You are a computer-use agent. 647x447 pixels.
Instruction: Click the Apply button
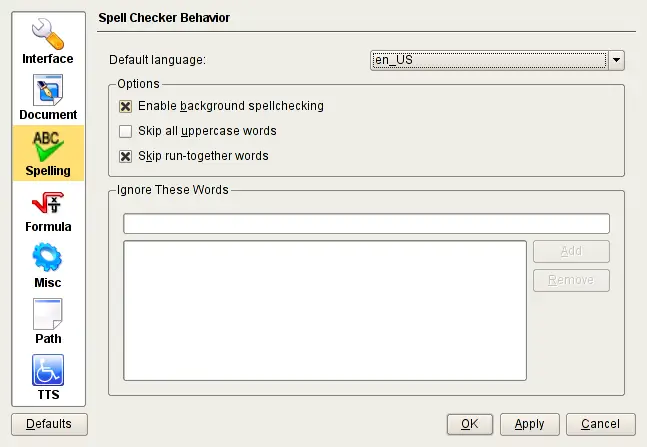tap(529, 424)
